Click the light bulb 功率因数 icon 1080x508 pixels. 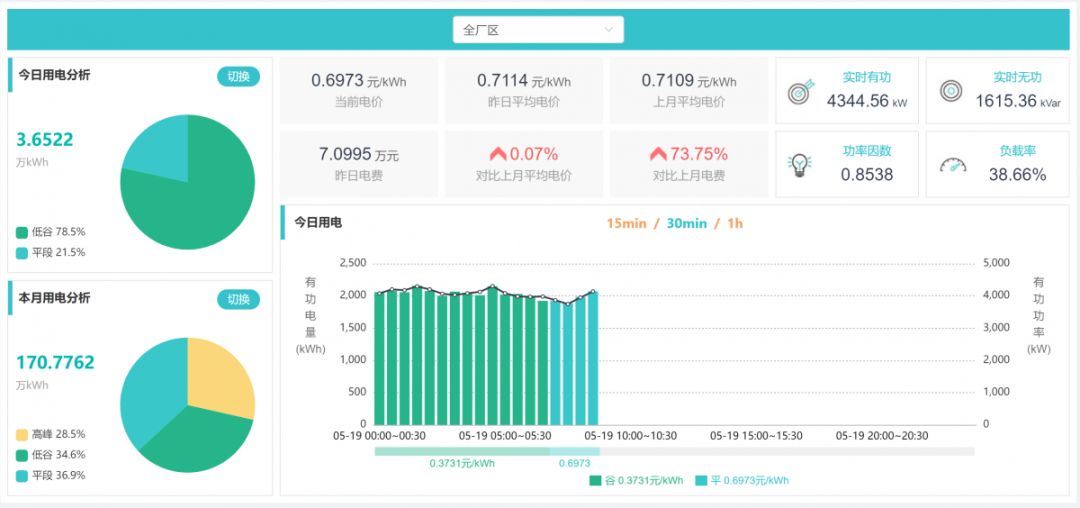point(800,165)
